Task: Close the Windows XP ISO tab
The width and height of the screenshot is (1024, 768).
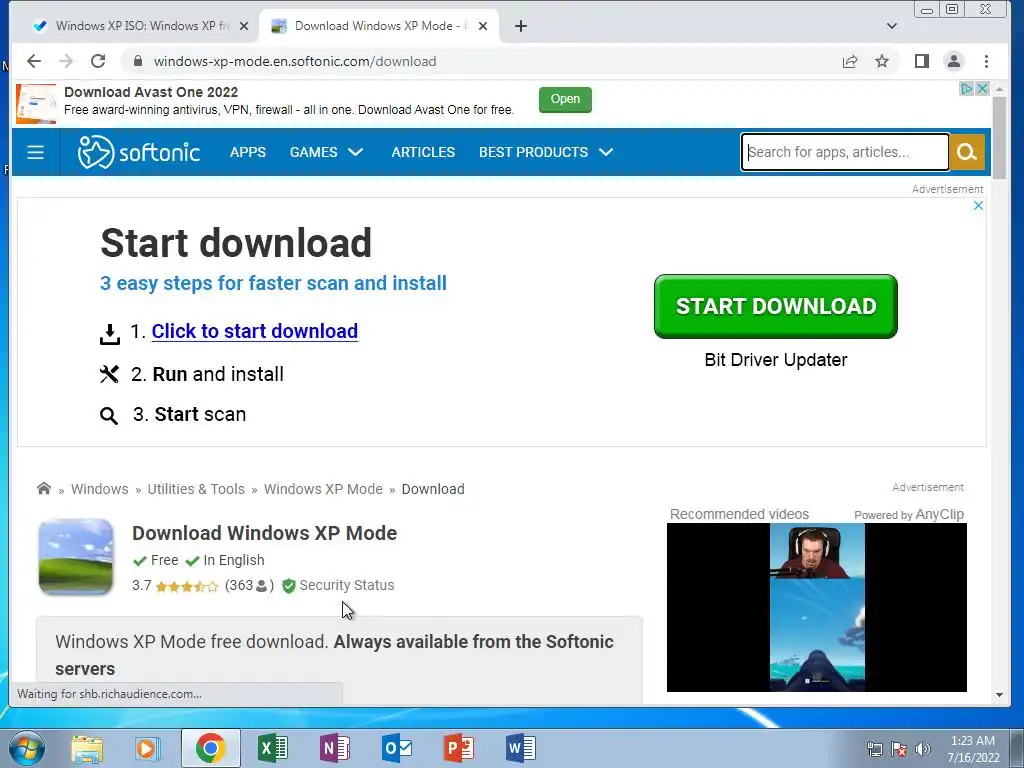Action: [x=244, y=26]
